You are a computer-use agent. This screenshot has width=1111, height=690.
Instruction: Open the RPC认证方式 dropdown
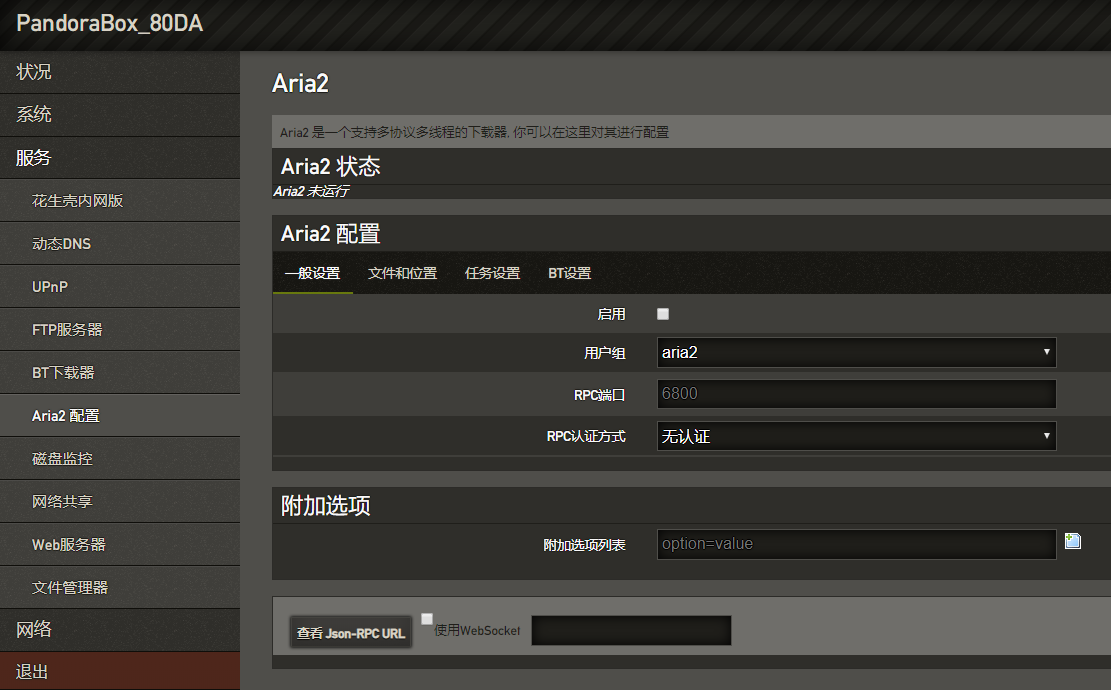click(x=857, y=436)
